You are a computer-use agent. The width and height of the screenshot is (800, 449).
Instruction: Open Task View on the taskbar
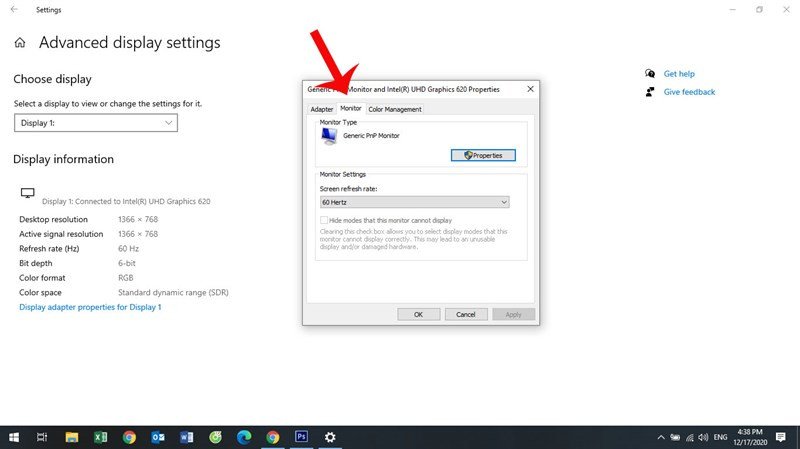[x=42, y=437]
